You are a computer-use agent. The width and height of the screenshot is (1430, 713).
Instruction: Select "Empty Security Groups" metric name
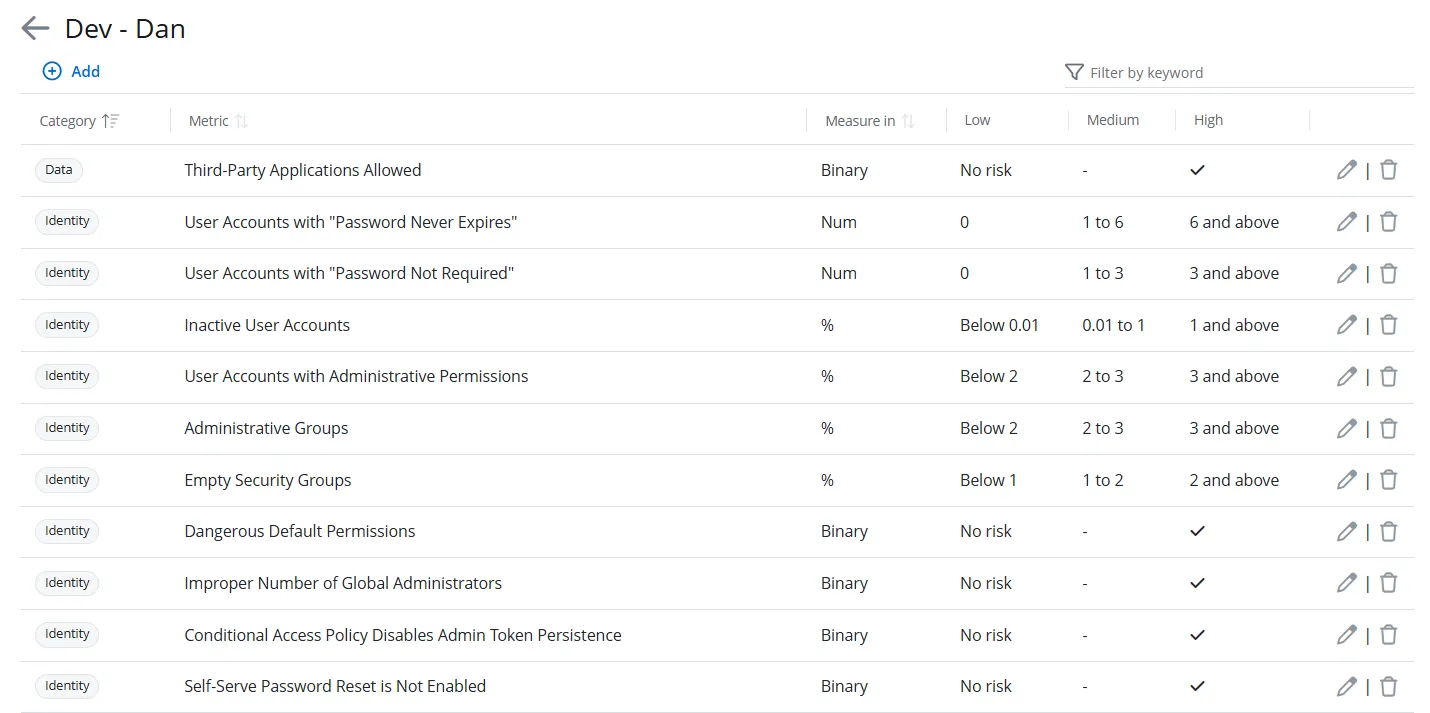coord(268,480)
